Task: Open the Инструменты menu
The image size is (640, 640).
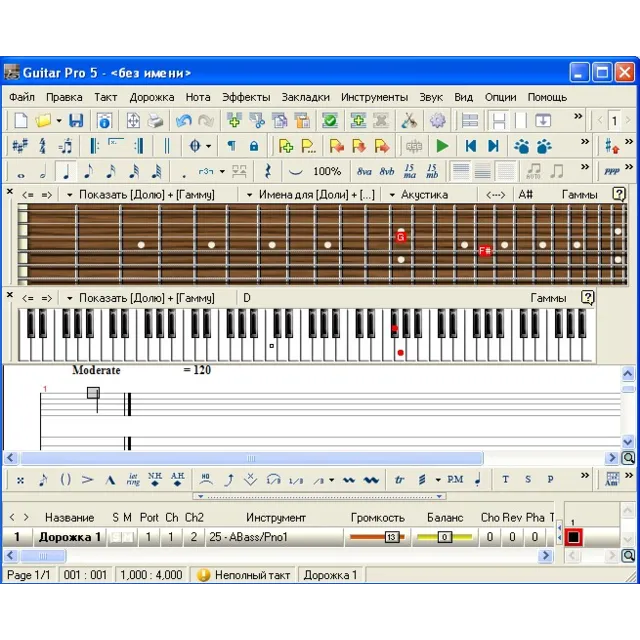Action: [374, 97]
